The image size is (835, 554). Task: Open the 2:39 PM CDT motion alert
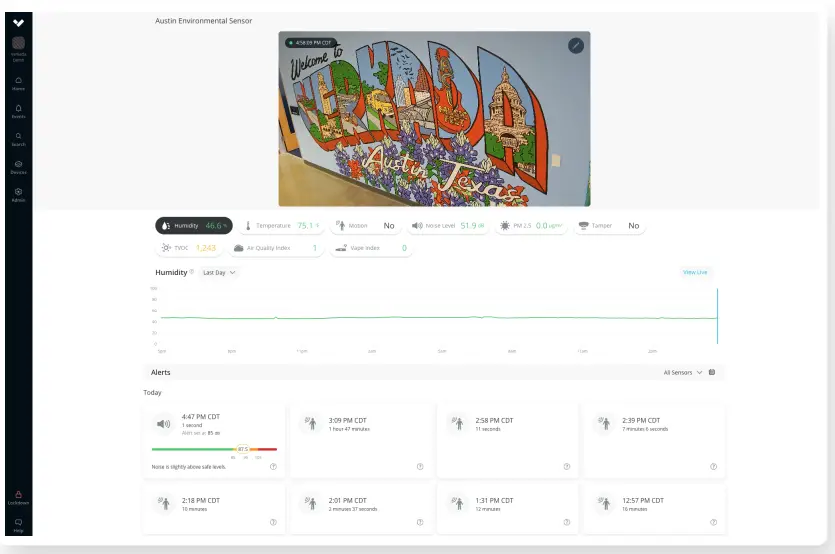654,441
